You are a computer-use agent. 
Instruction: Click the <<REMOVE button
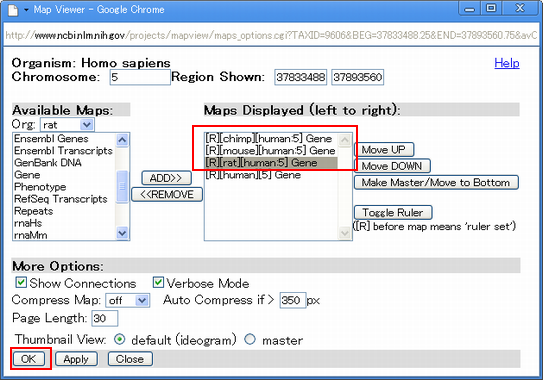(x=167, y=195)
